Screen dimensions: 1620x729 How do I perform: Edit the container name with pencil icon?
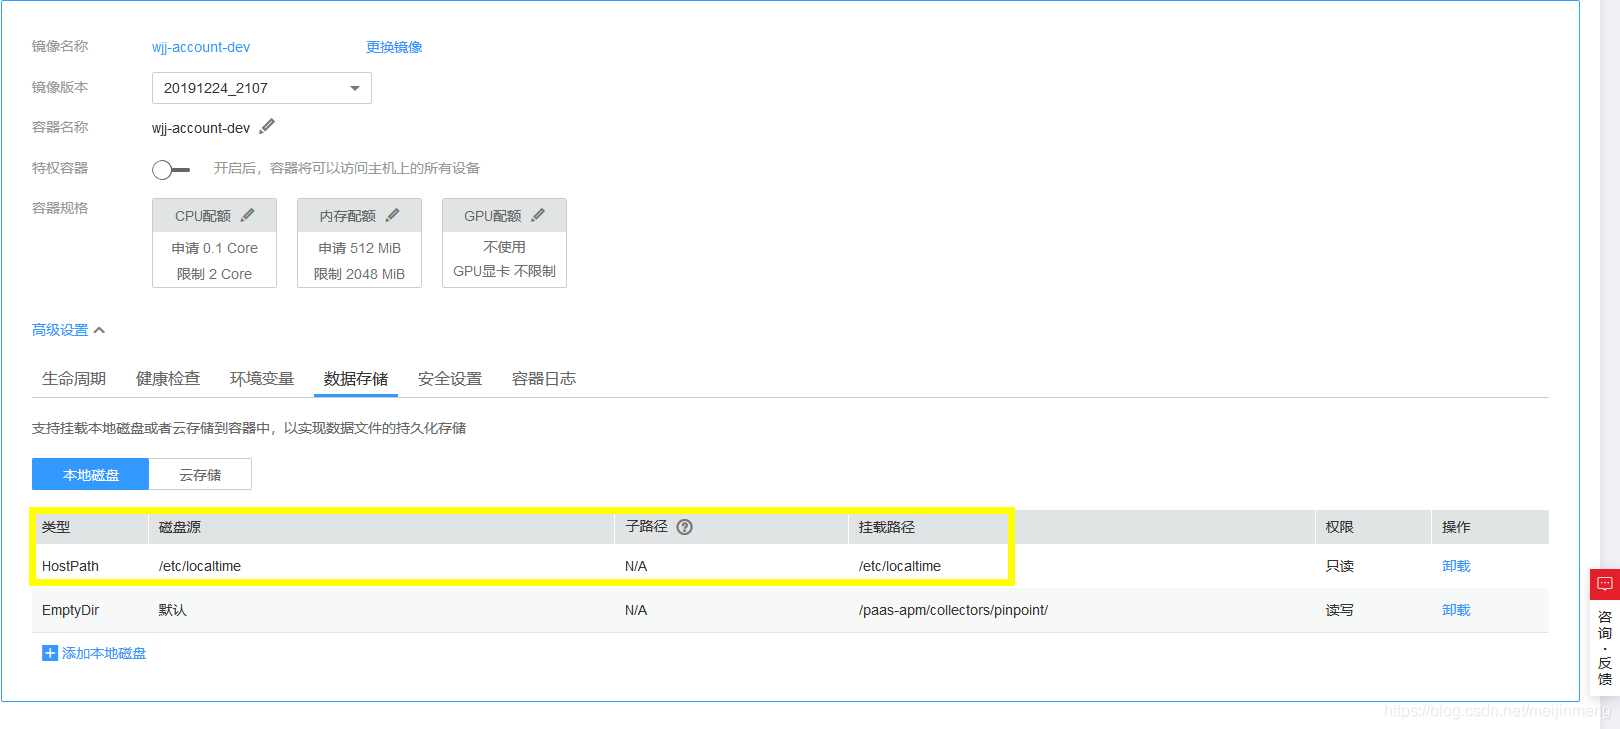[x=267, y=127]
